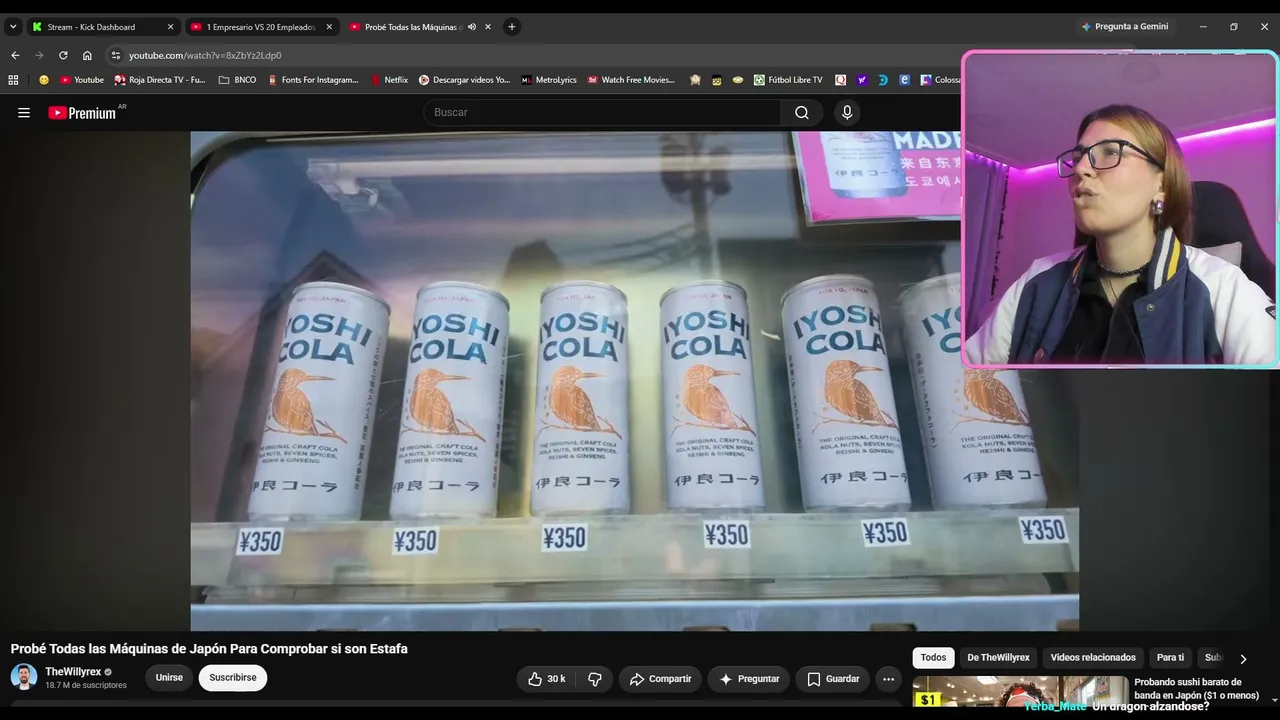Like the video (30 k)
Viewport: 1280px width, 720px height.
[546, 679]
